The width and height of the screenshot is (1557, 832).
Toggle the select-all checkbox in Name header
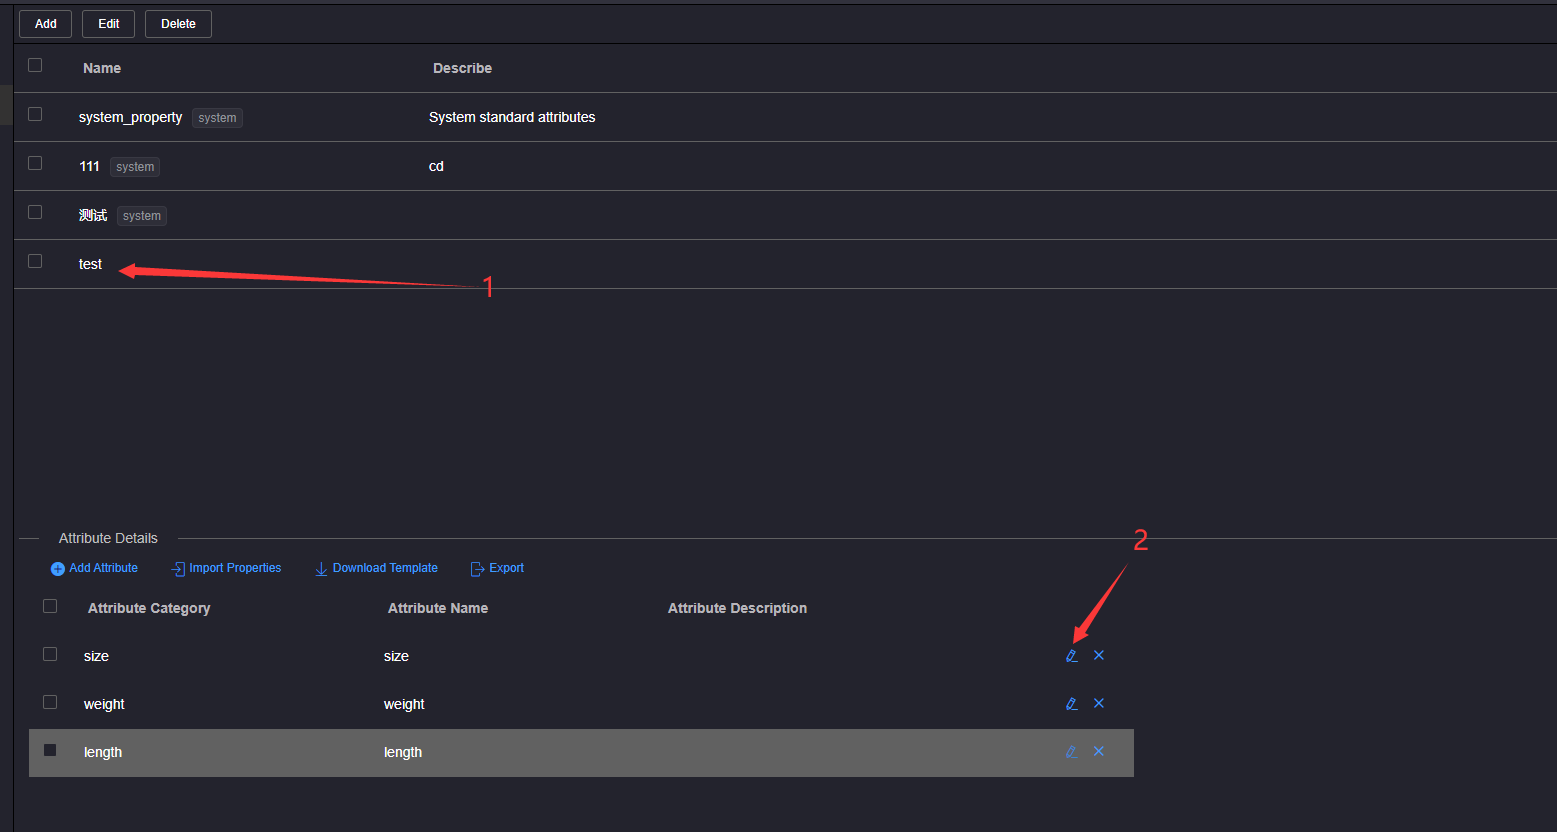point(35,65)
